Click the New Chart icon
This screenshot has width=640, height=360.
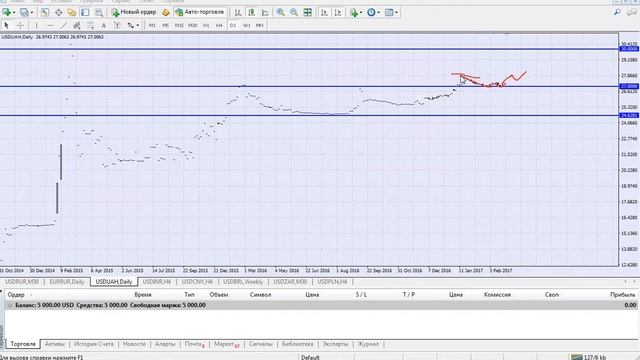point(7,13)
